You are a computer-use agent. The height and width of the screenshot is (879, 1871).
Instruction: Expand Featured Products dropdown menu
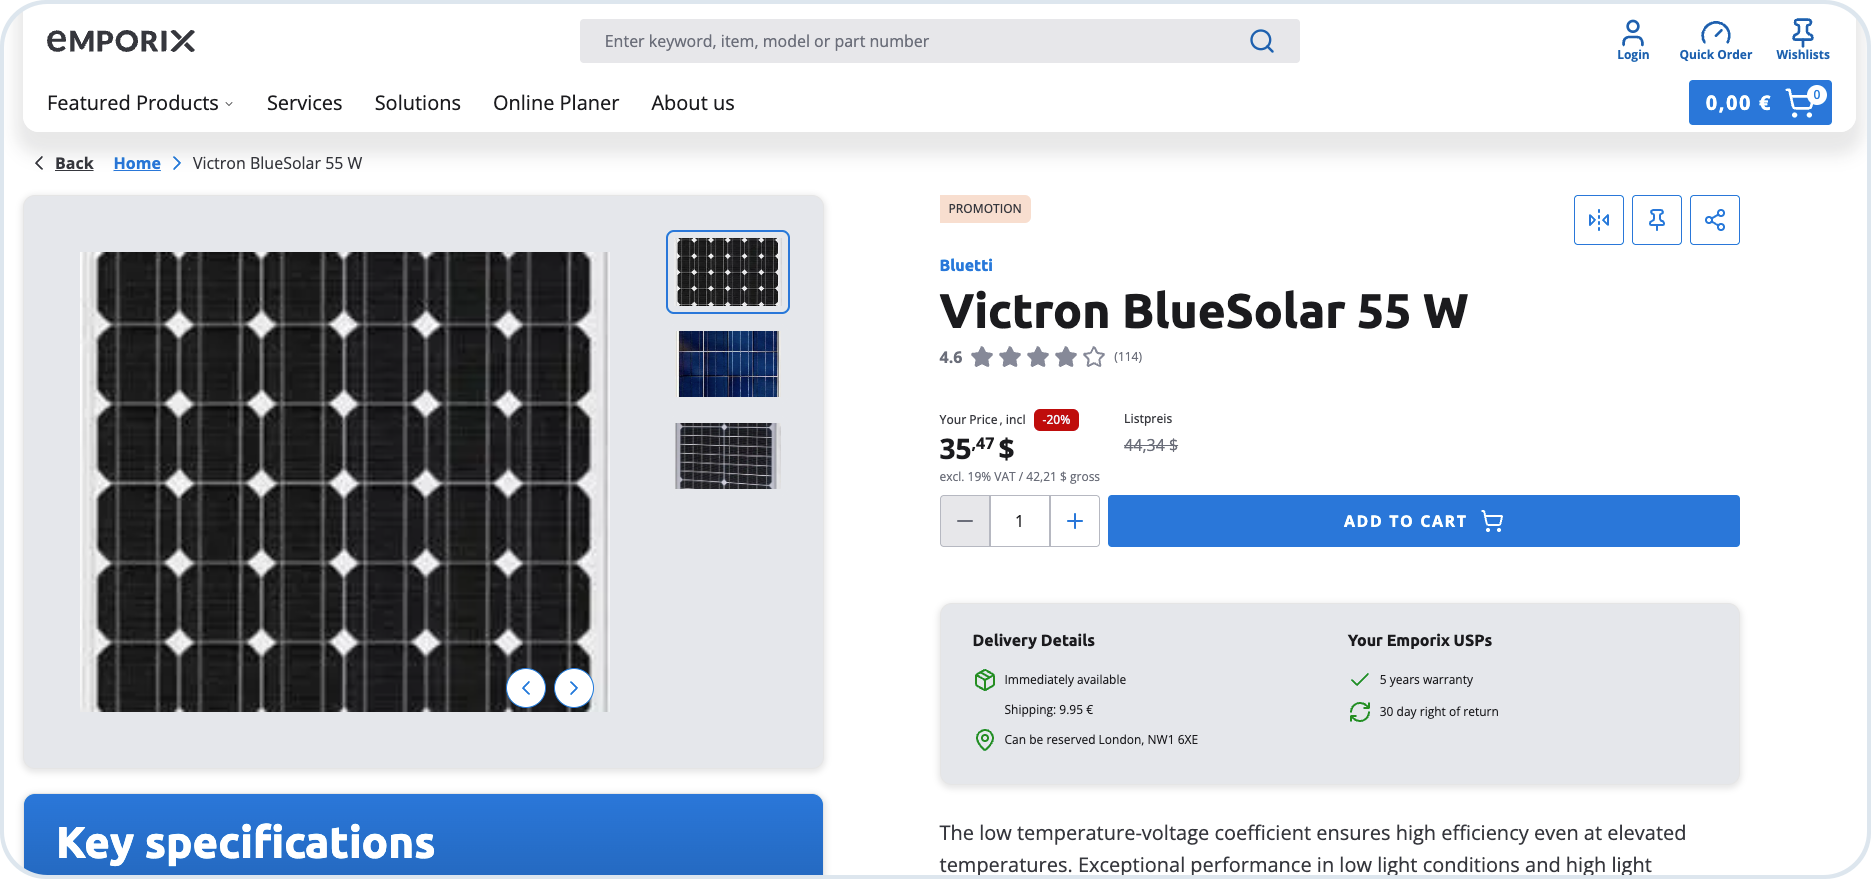(x=140, y=103)
